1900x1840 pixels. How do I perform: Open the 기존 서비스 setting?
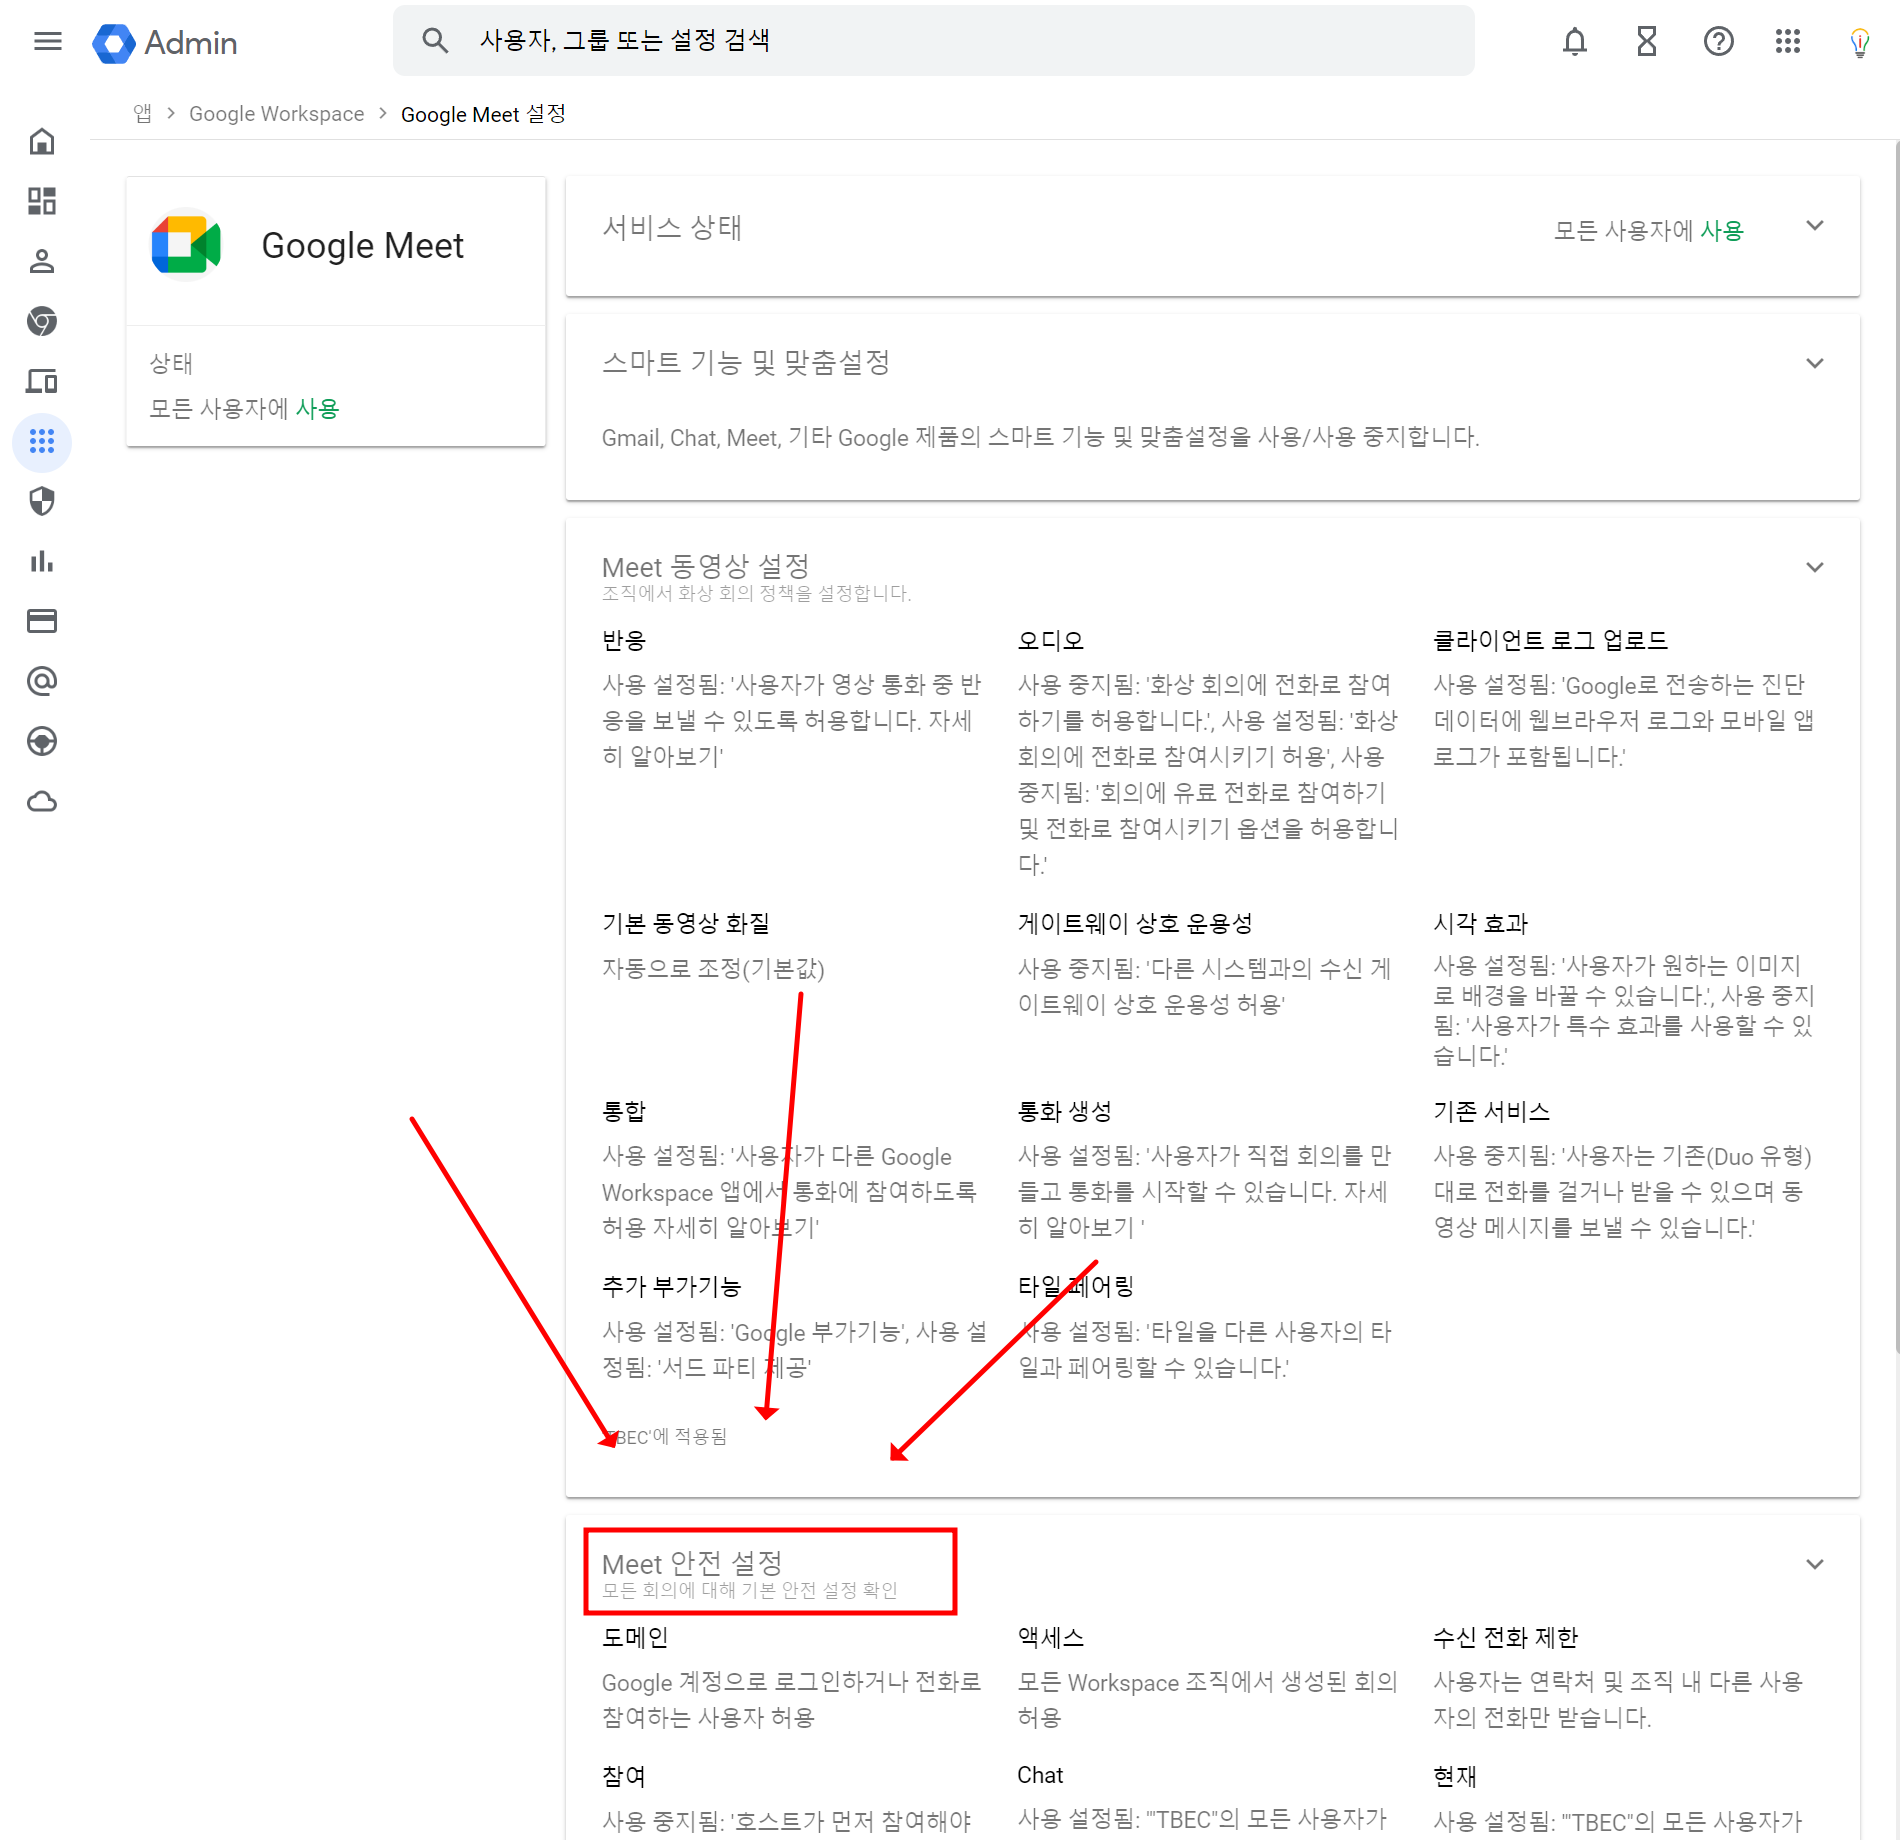pos(1491,1111)
